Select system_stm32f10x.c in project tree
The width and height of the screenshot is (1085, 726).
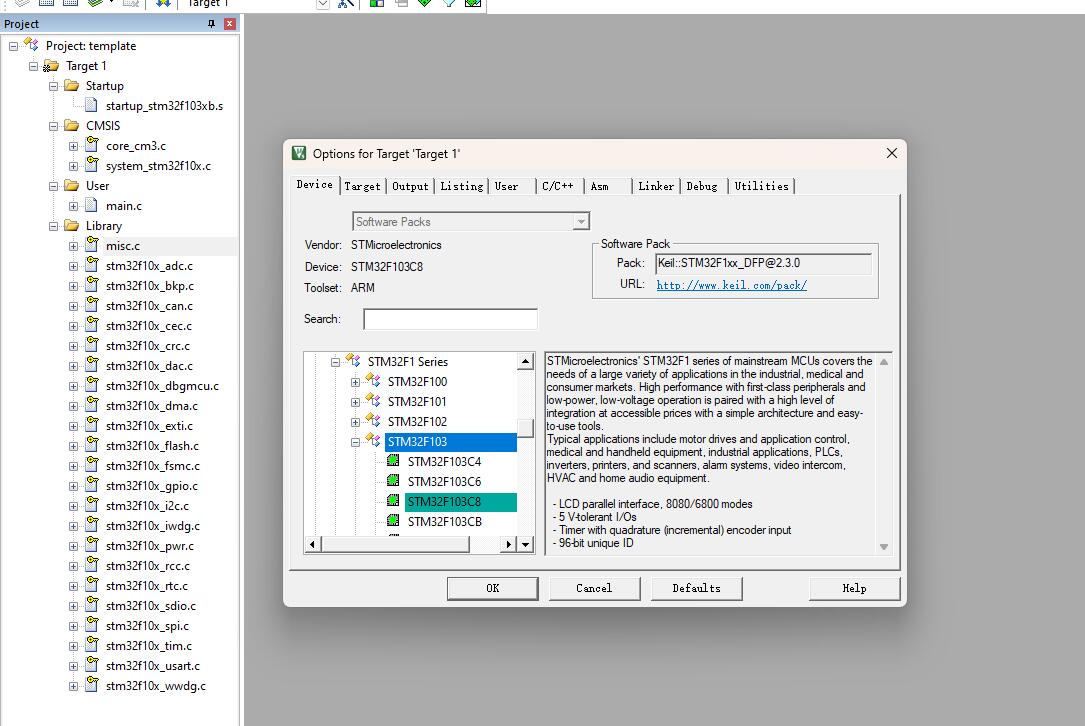pos(158,165)
